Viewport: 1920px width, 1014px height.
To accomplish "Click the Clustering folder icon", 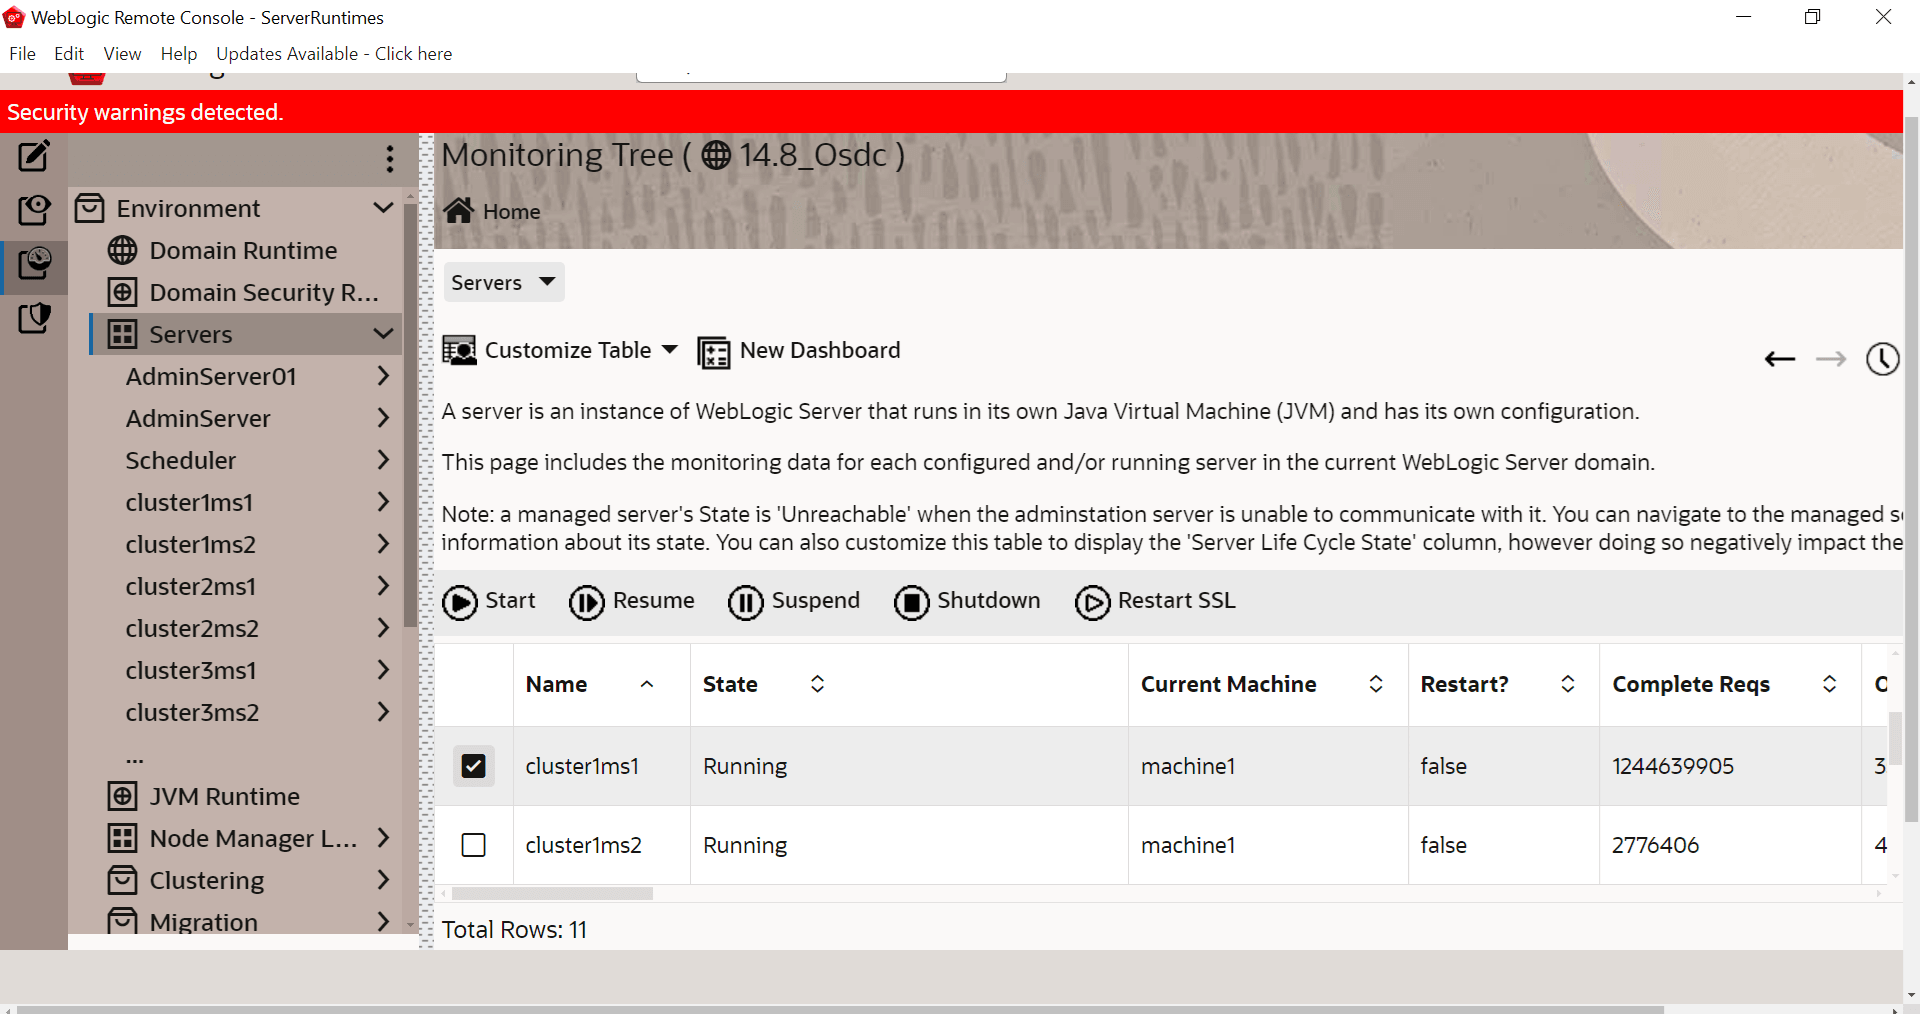I will [x=122, y=880].
